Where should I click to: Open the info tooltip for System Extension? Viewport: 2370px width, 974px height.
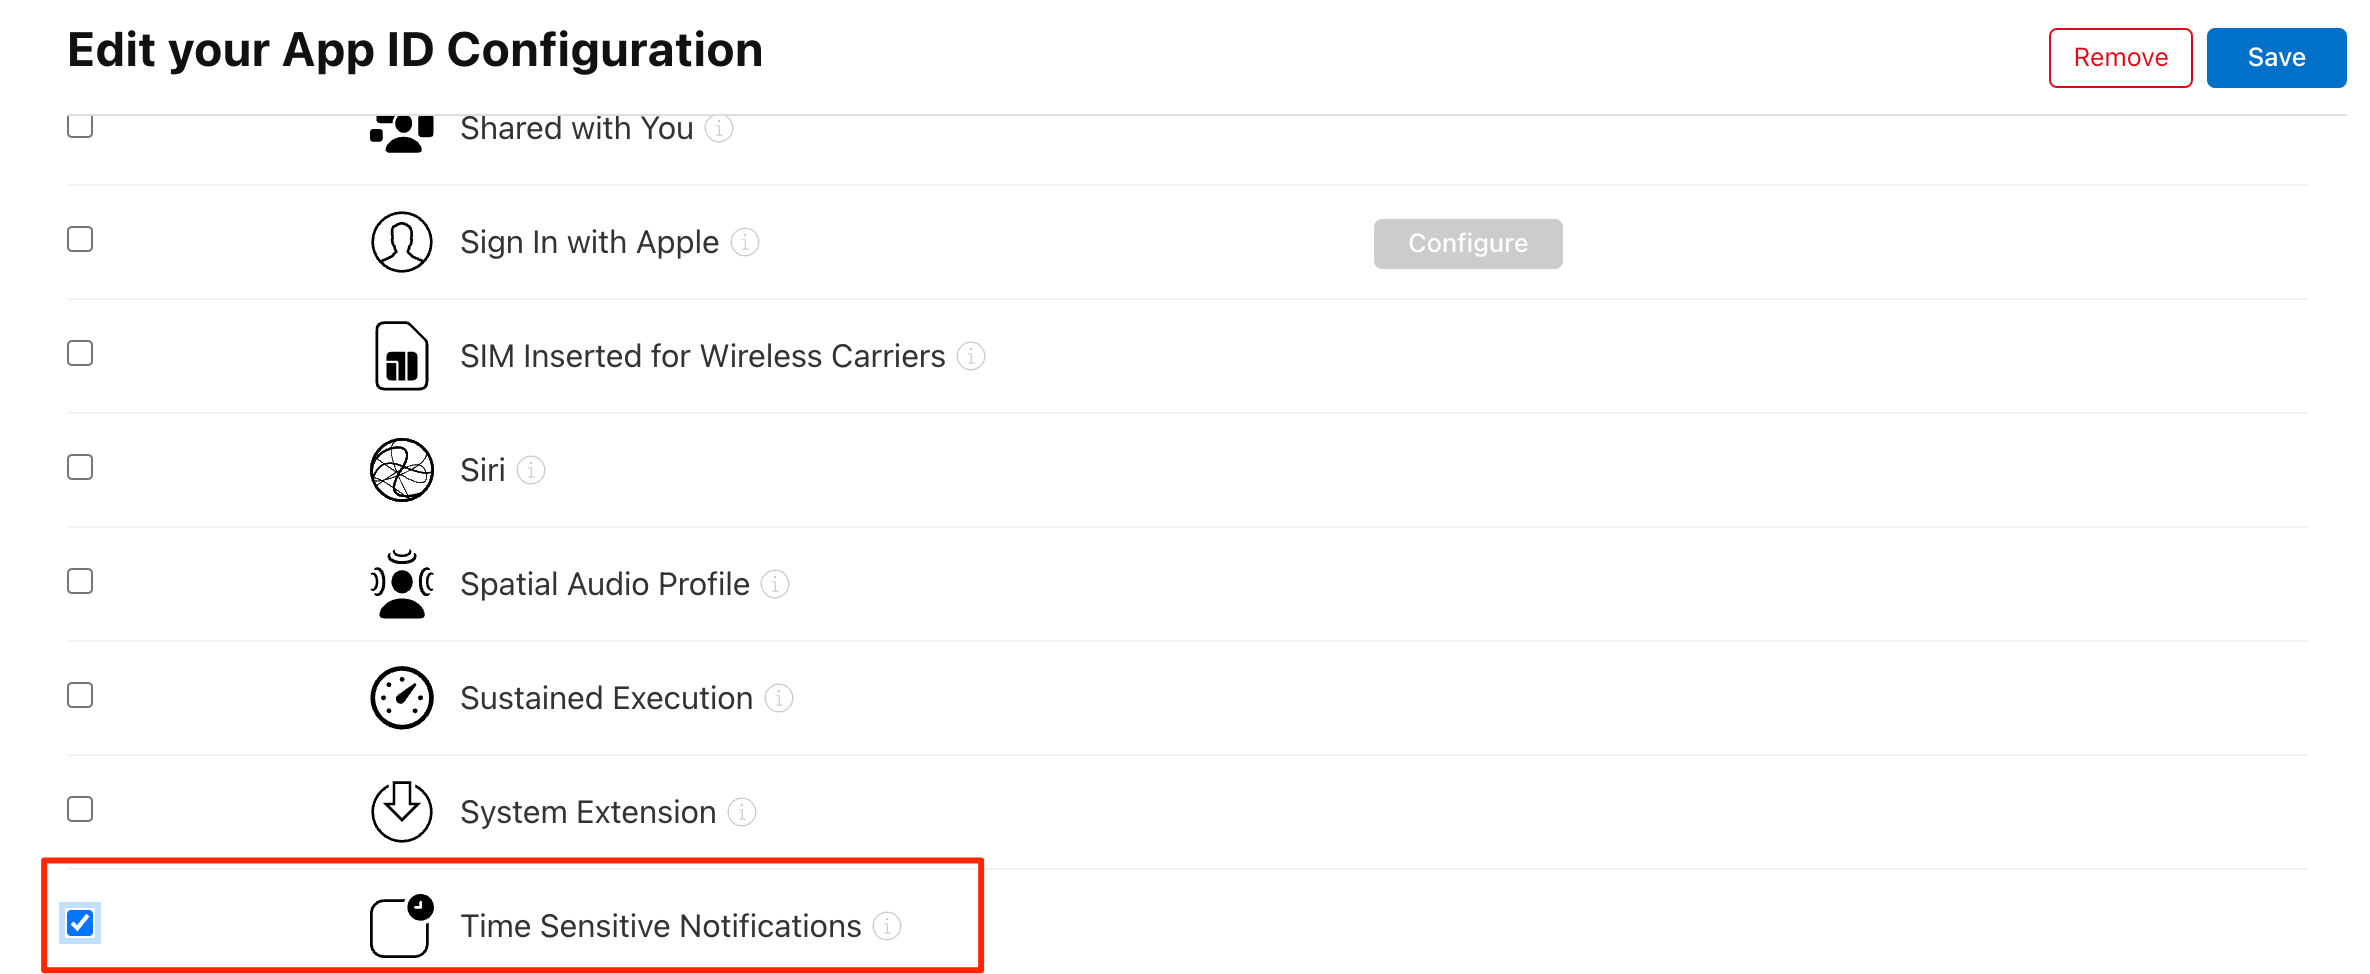click(x=741, y=812)
